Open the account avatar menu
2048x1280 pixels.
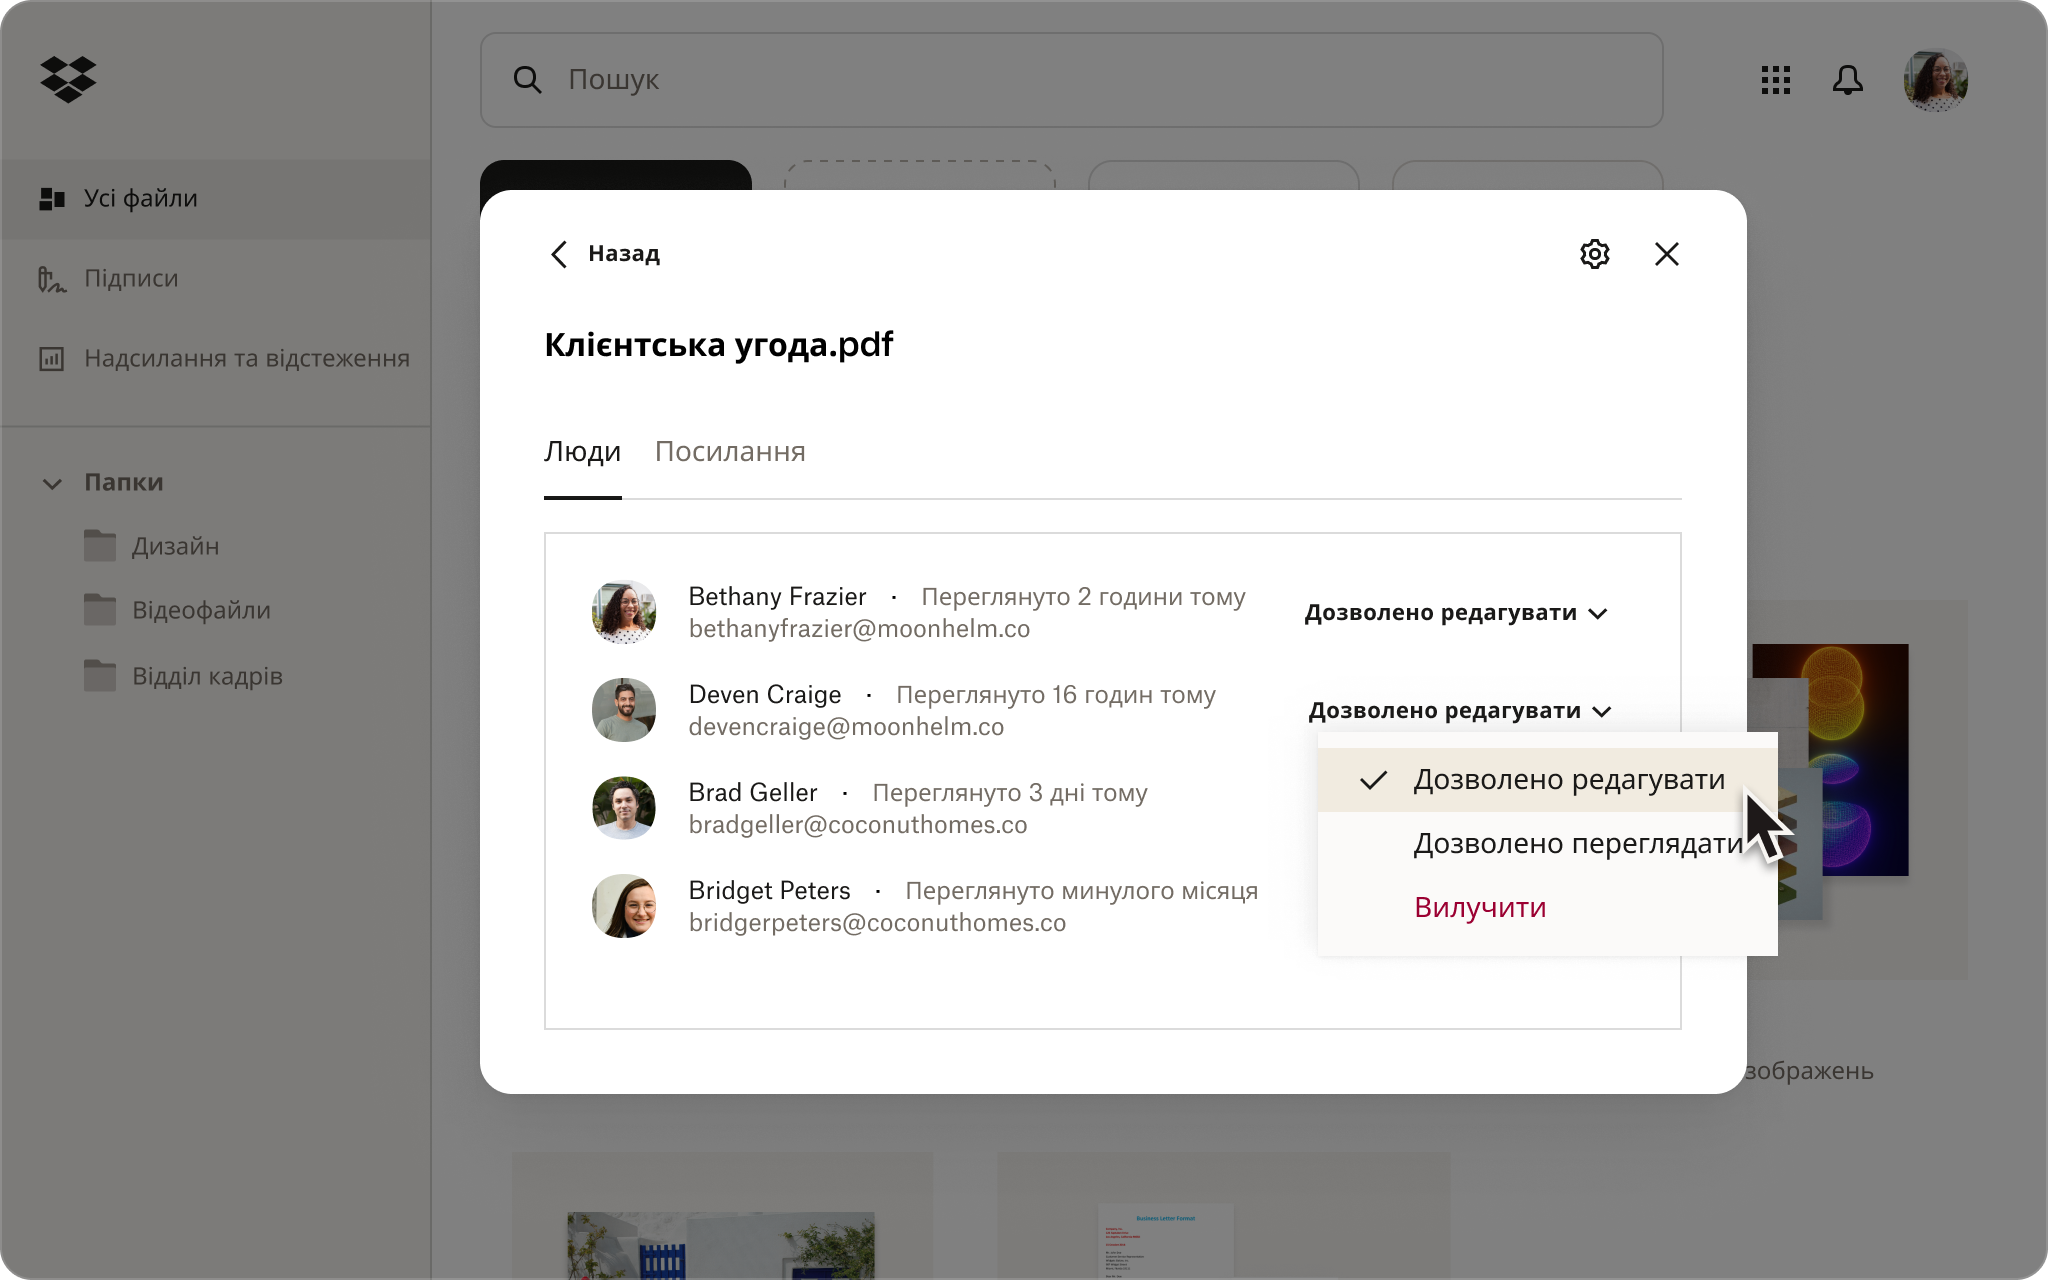(x=1936, y=80)
